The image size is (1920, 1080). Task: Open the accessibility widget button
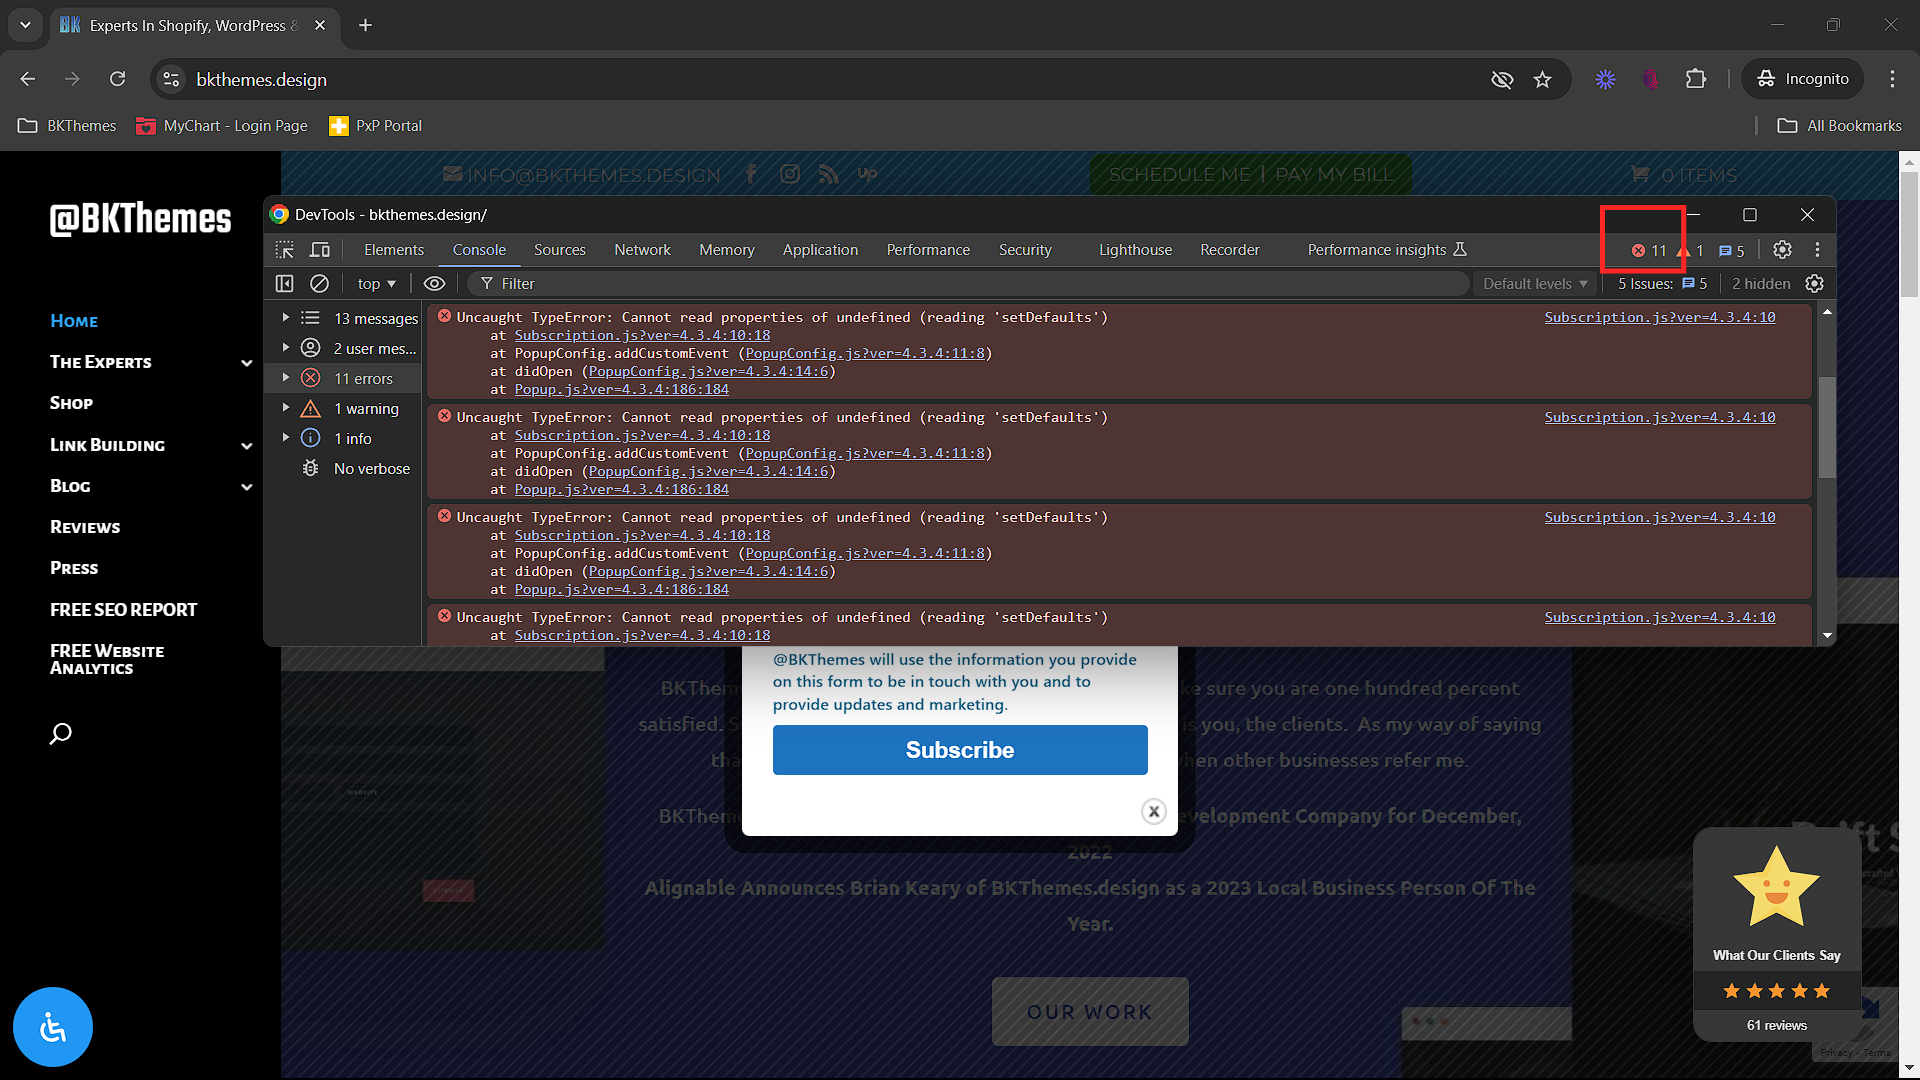point(53,1027)
